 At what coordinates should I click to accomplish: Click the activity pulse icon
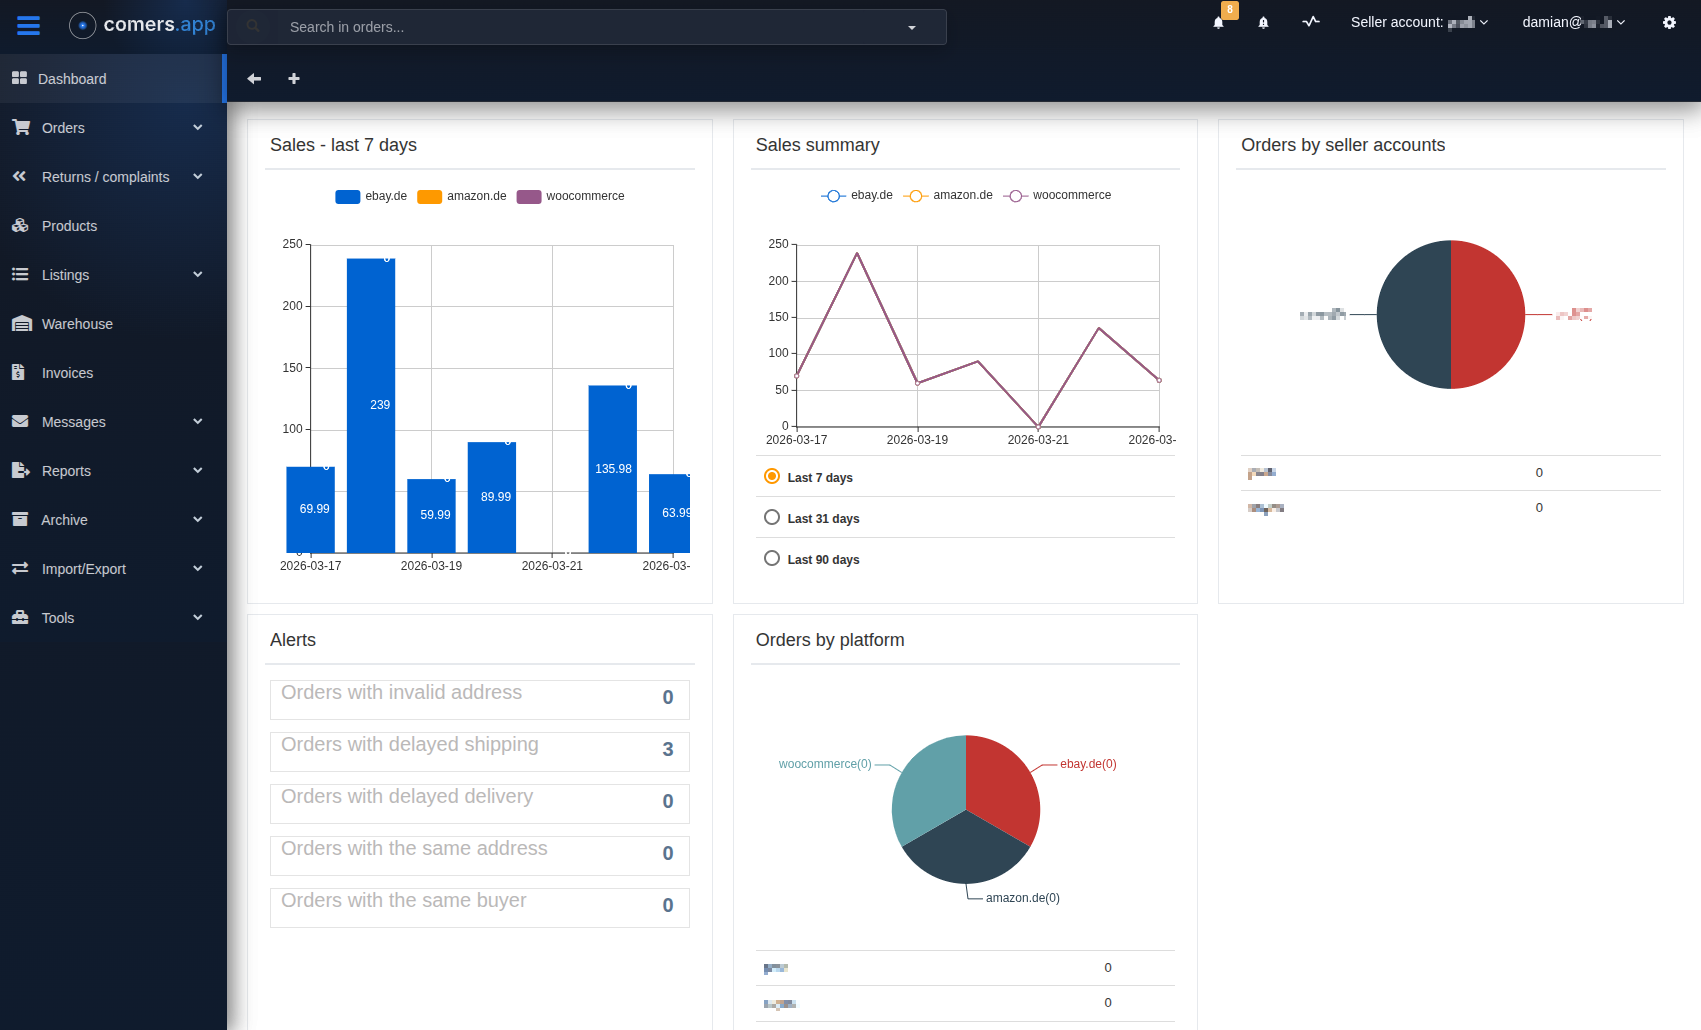tap(1311, 22)
